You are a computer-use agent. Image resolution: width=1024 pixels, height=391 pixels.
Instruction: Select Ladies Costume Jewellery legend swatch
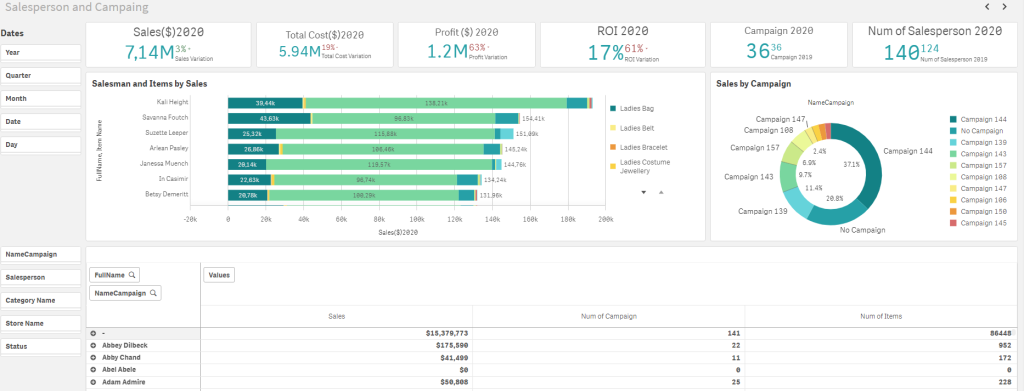tap(612, 166)
